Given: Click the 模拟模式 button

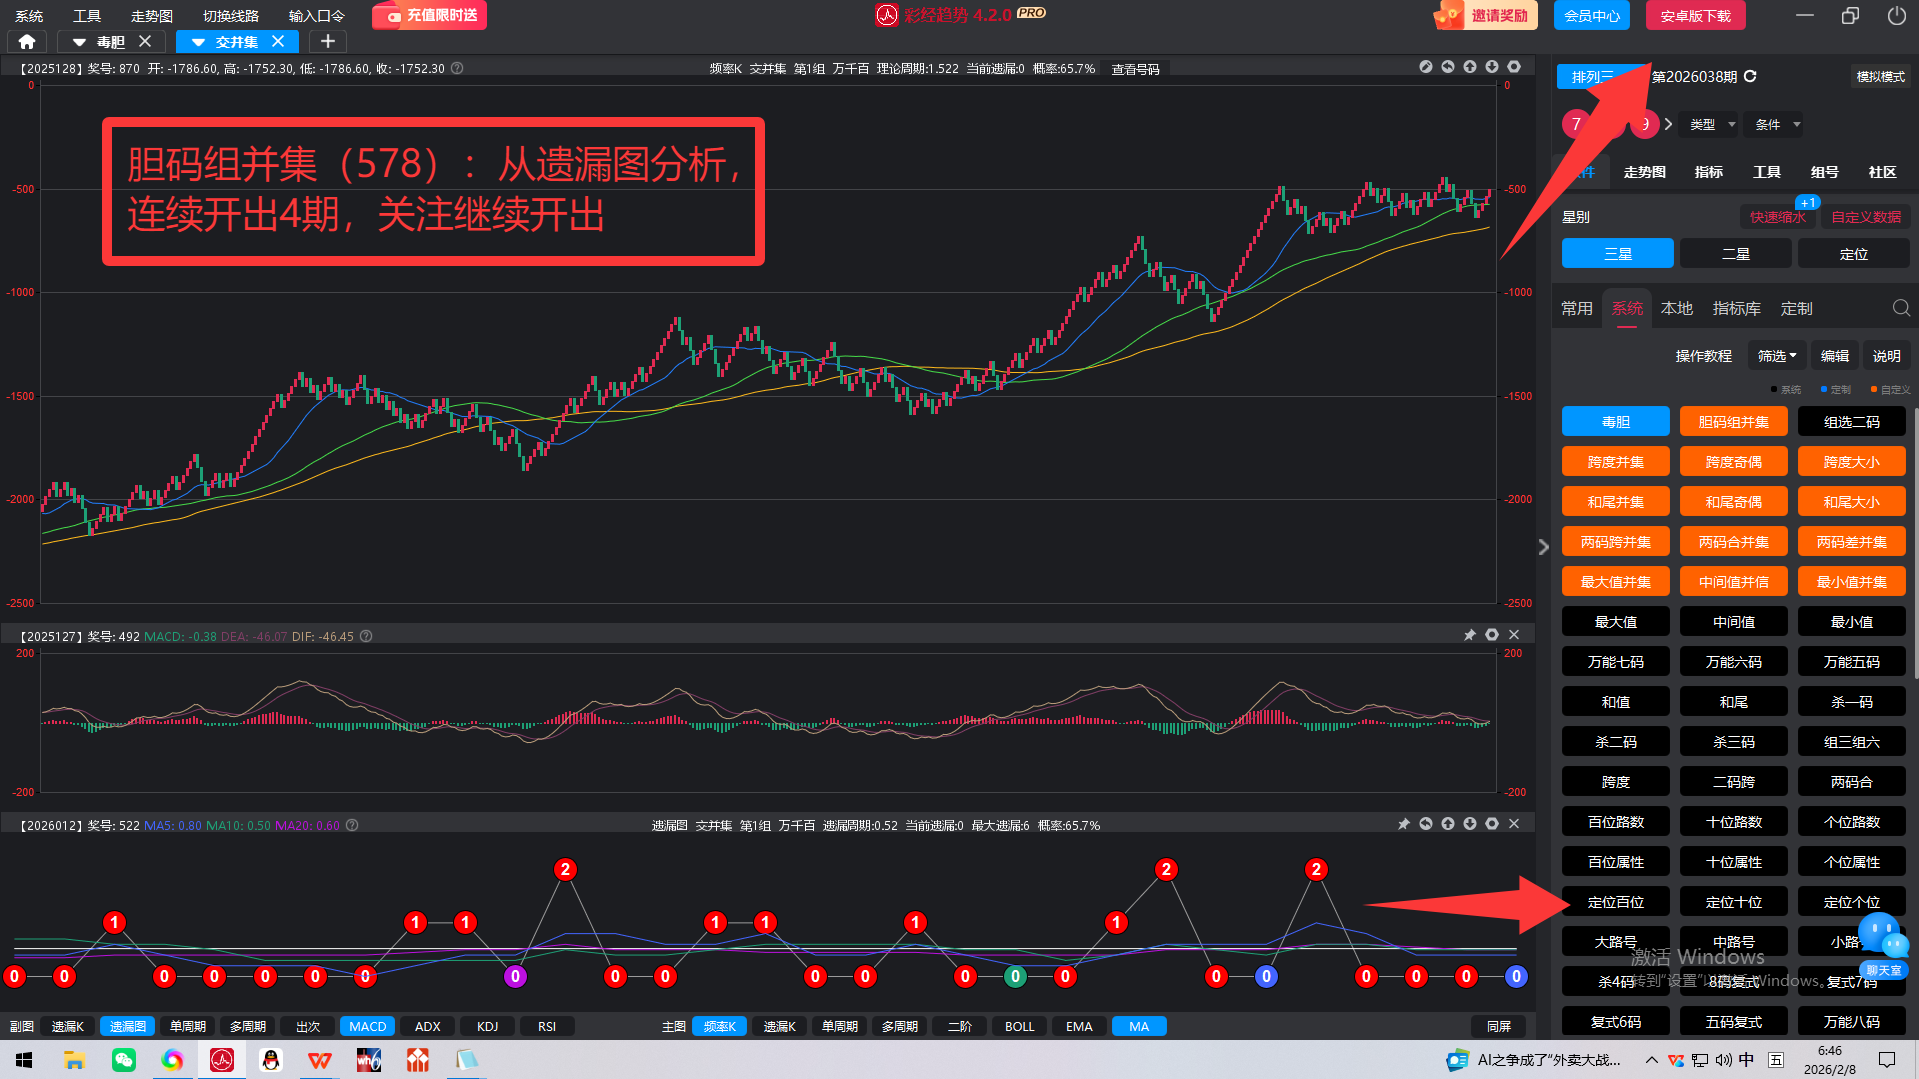Looking at the screenshot, I should point(1880,77).
